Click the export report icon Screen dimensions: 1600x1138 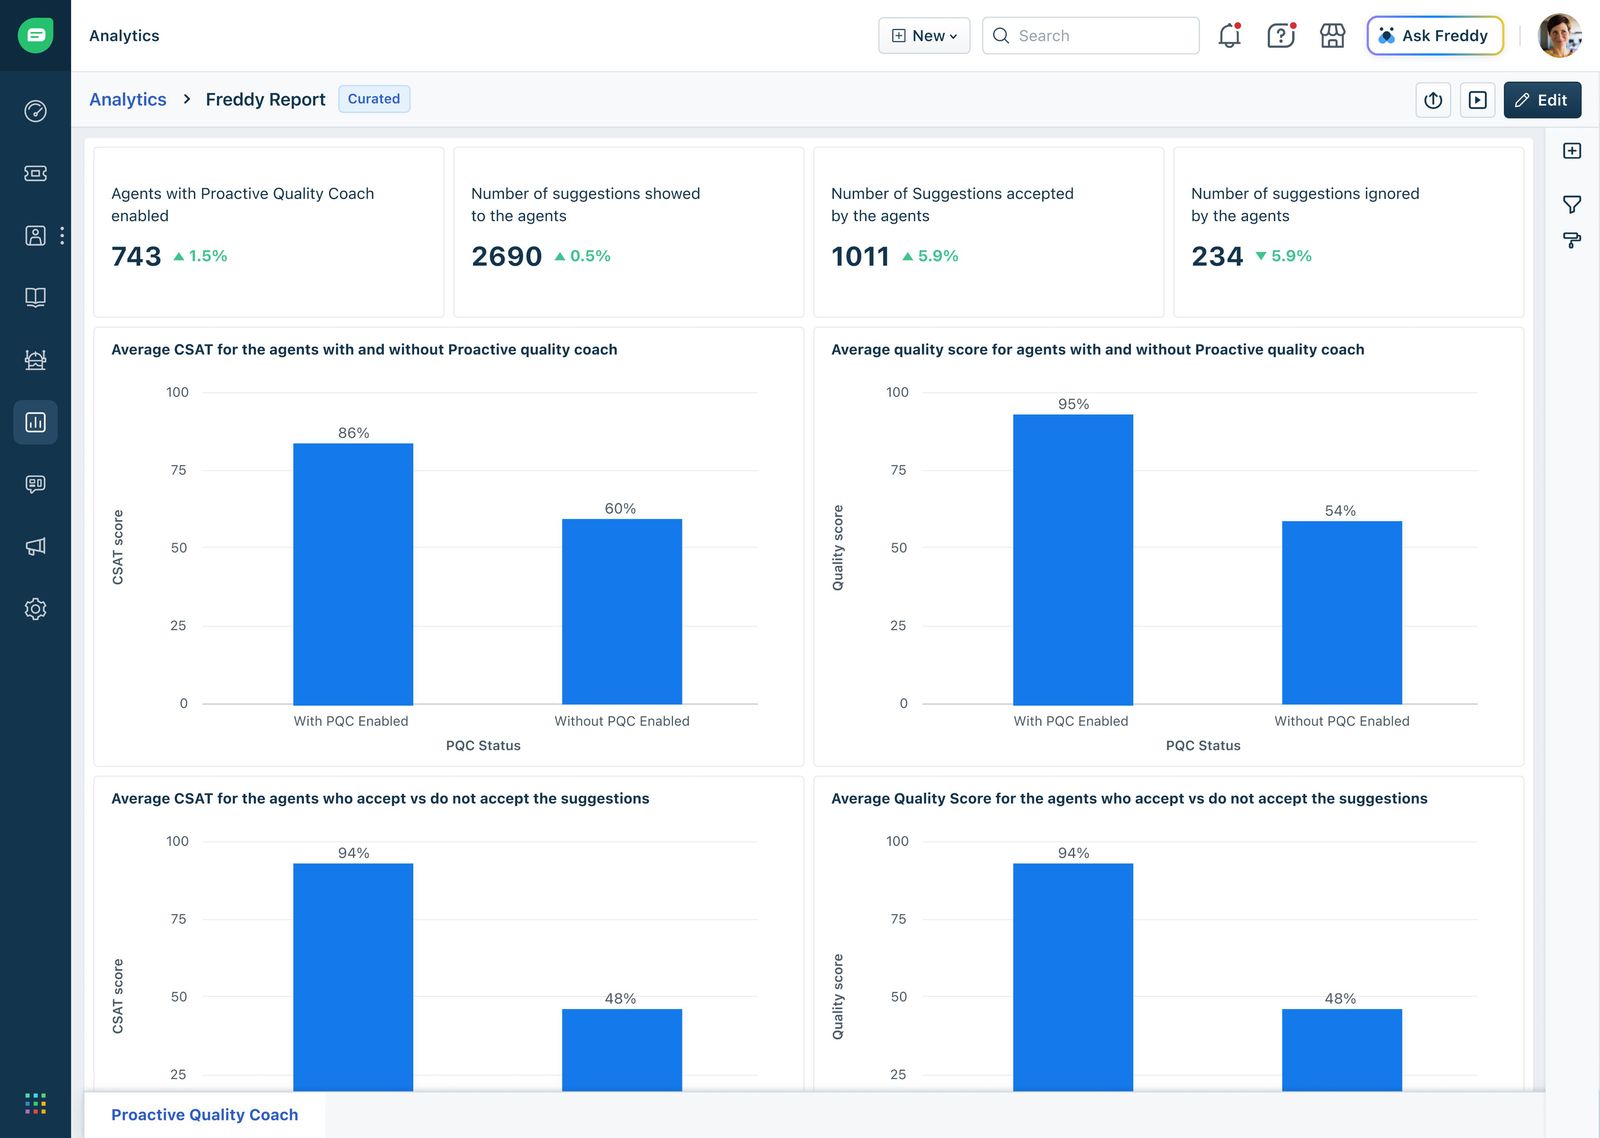[1433, 100]
